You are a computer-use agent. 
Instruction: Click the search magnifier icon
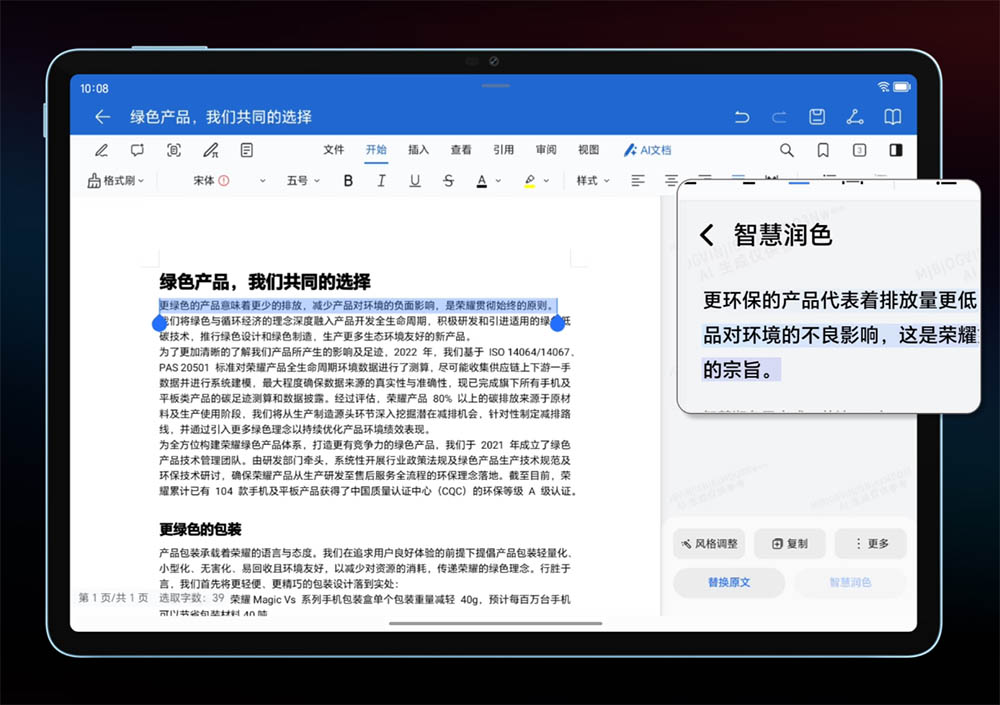[787, 150]
